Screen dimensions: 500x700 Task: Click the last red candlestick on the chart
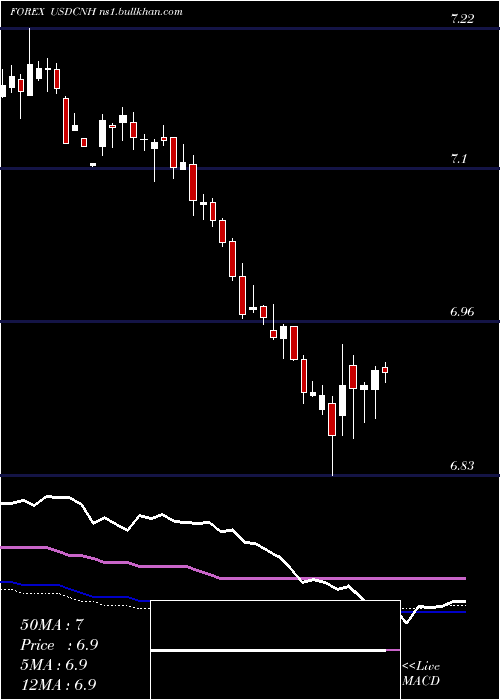coord(385,371)
